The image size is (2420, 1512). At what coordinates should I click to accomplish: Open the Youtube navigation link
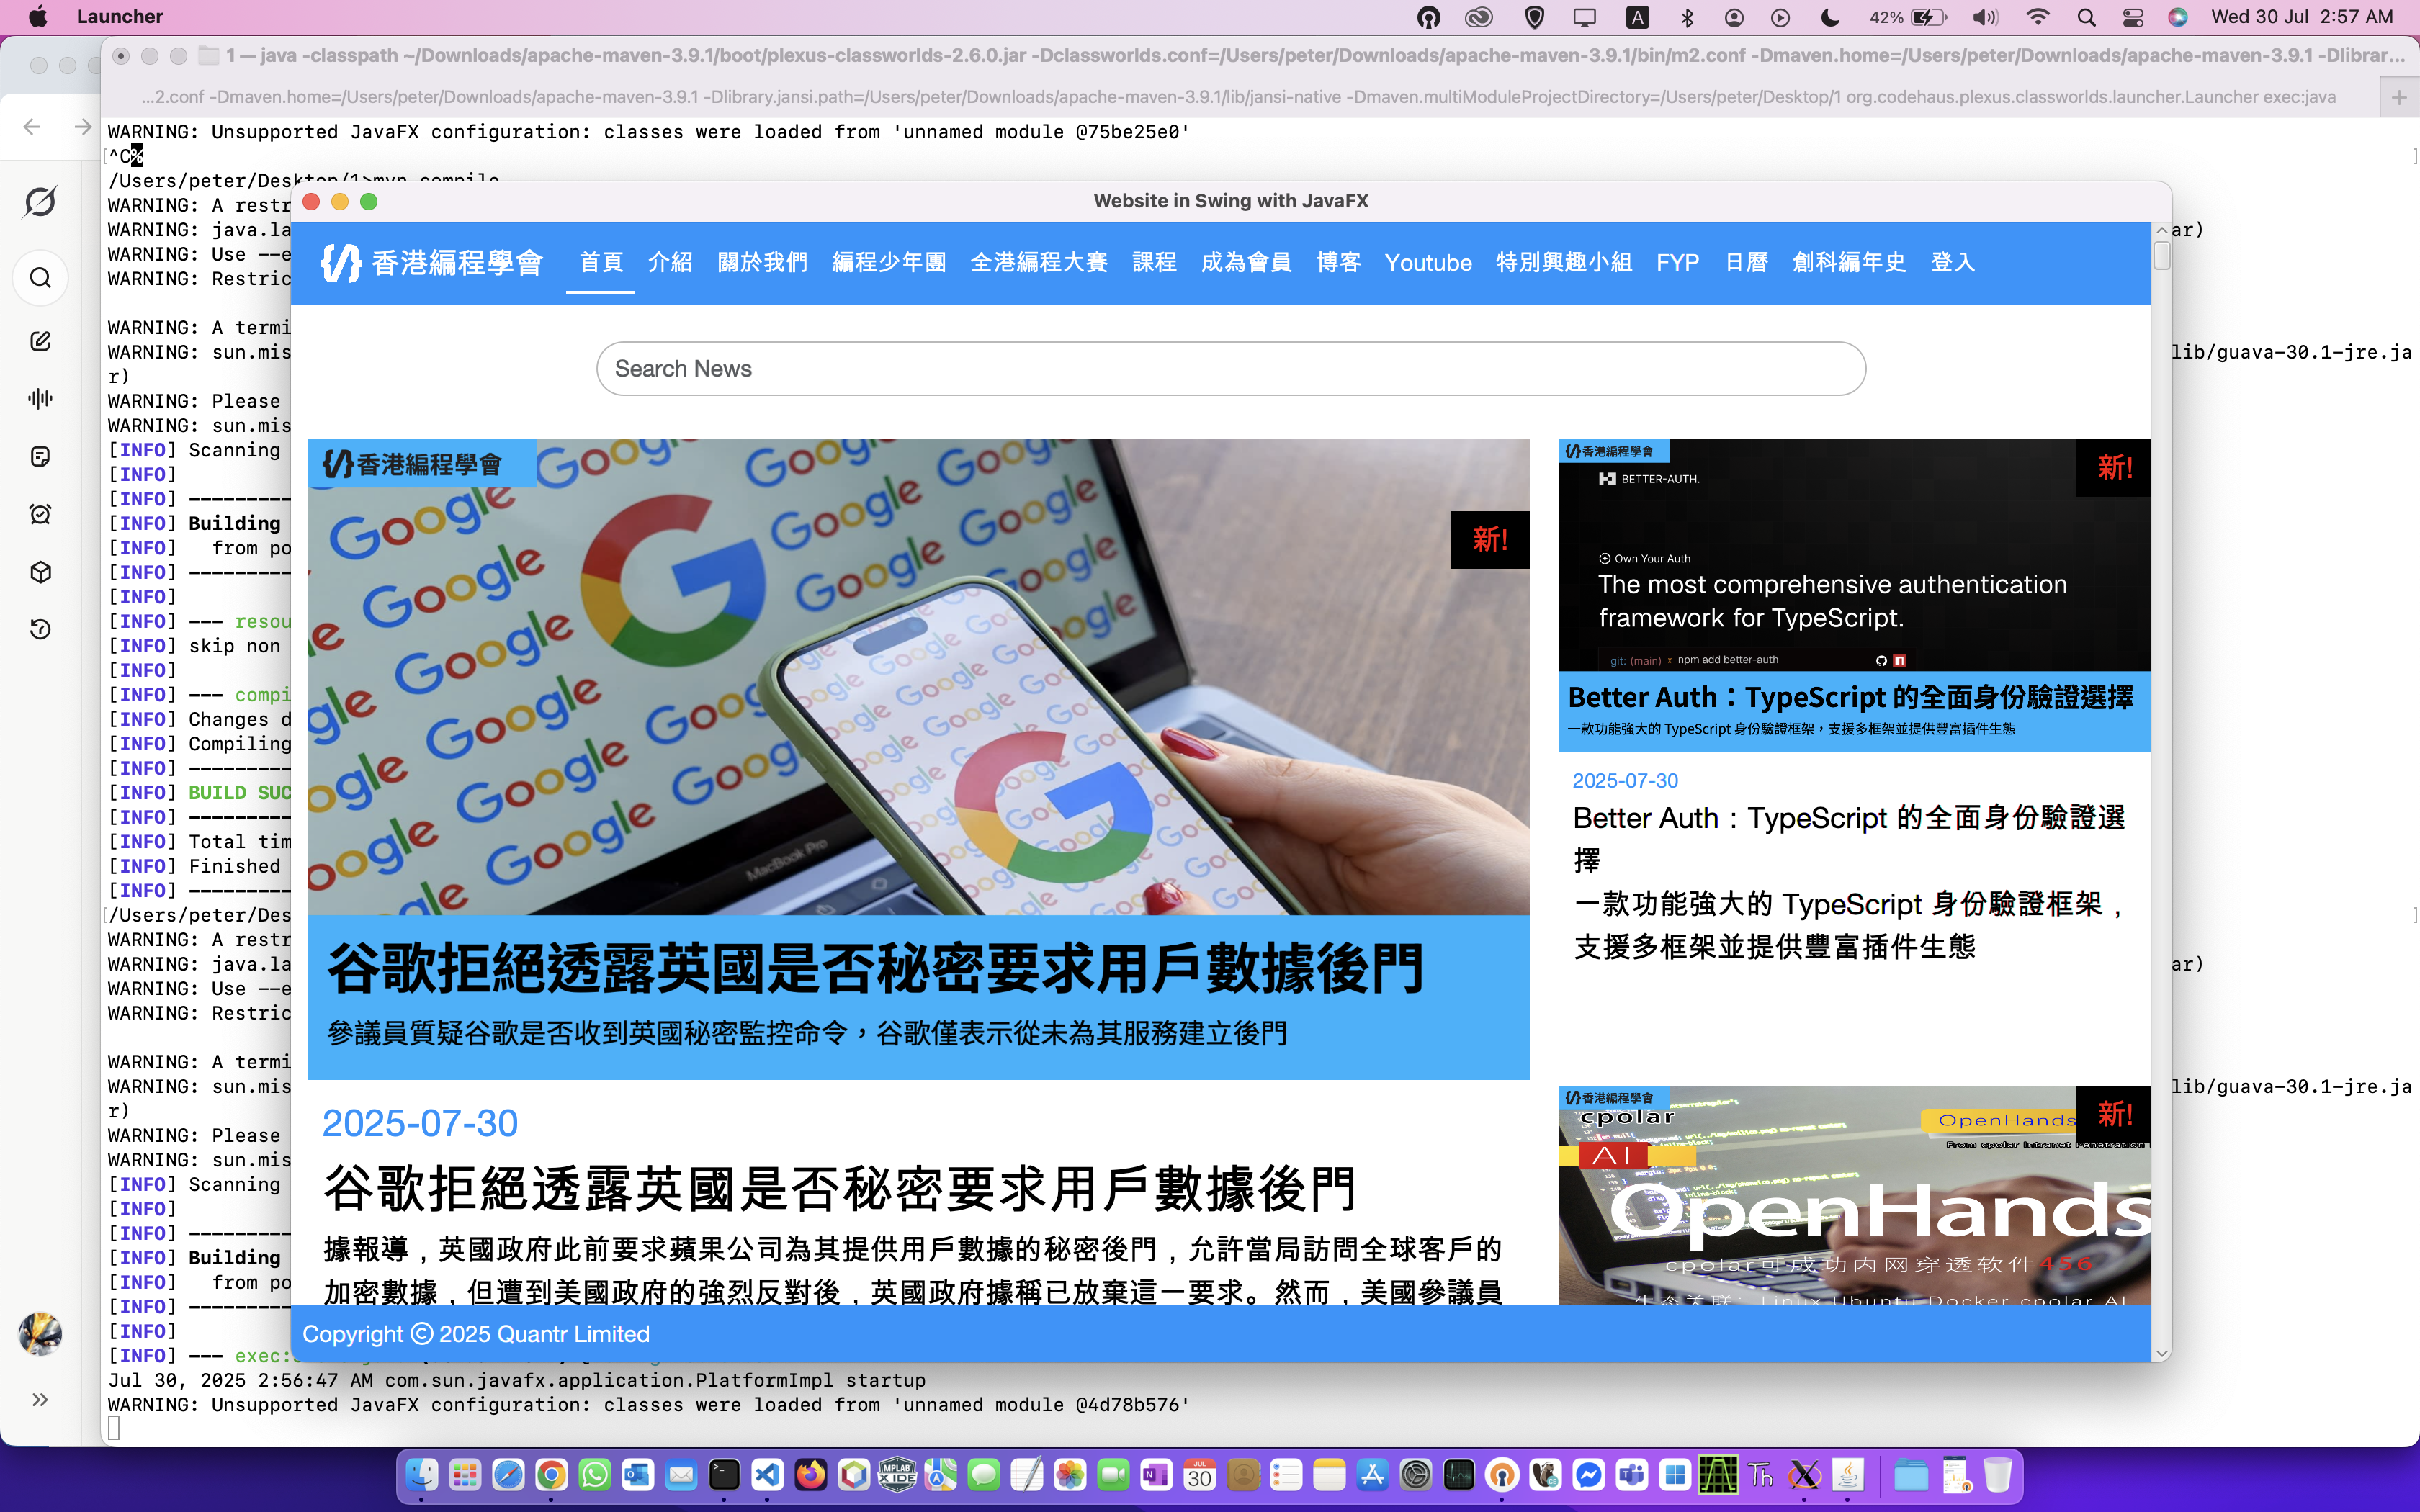[x=1428, y=262]
